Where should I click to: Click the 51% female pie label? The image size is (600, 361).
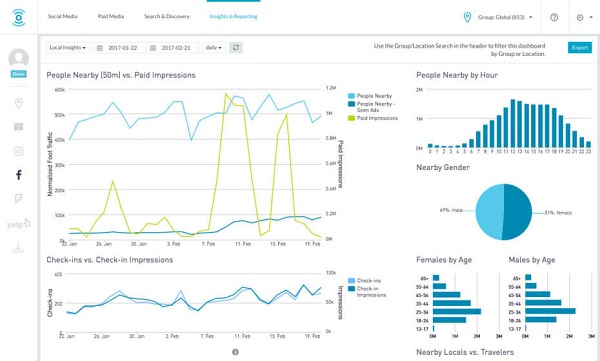coord(558,213)
